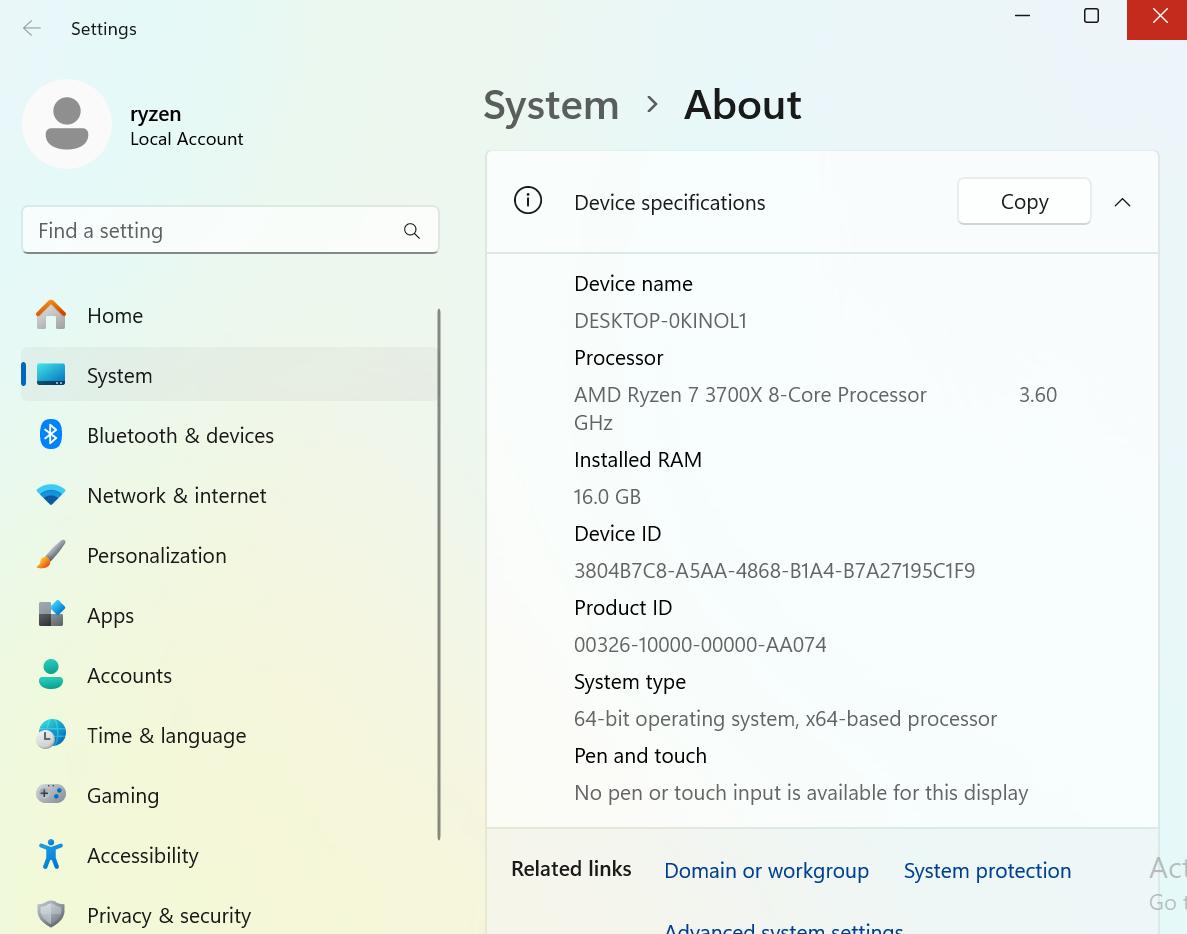Viewport: 1187px width, 934px height.
Task: Minimize the Settings window
Action: point(1023,16)
